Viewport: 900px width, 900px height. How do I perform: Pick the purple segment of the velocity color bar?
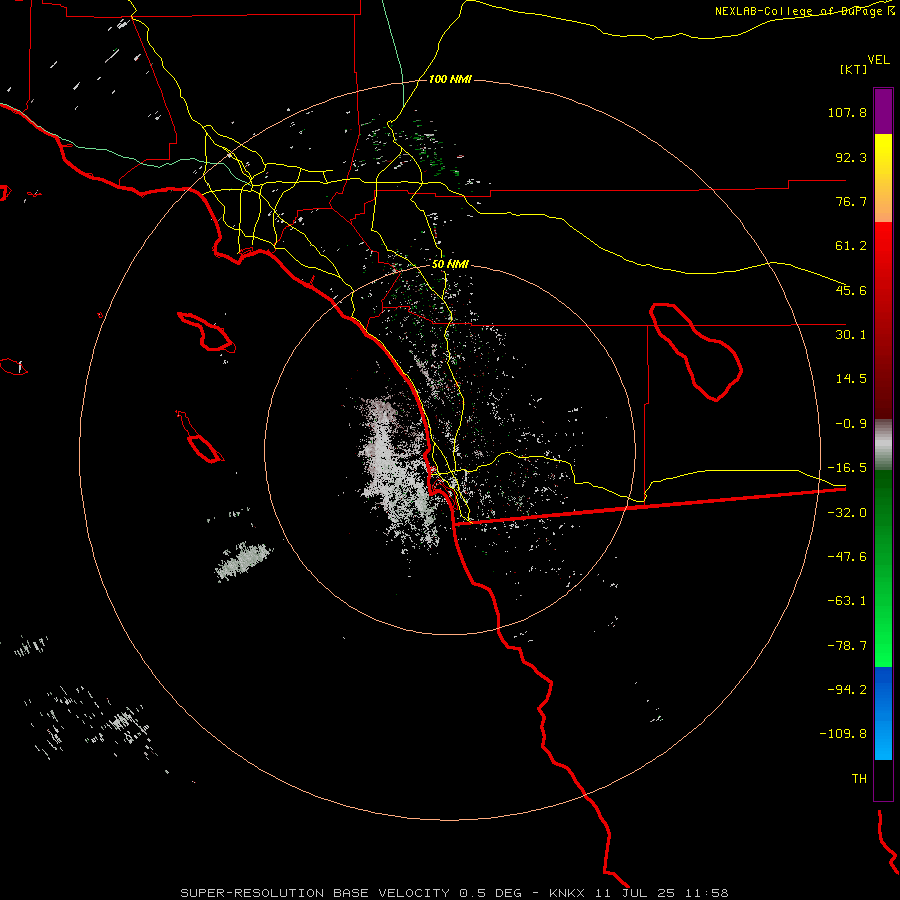883,111
